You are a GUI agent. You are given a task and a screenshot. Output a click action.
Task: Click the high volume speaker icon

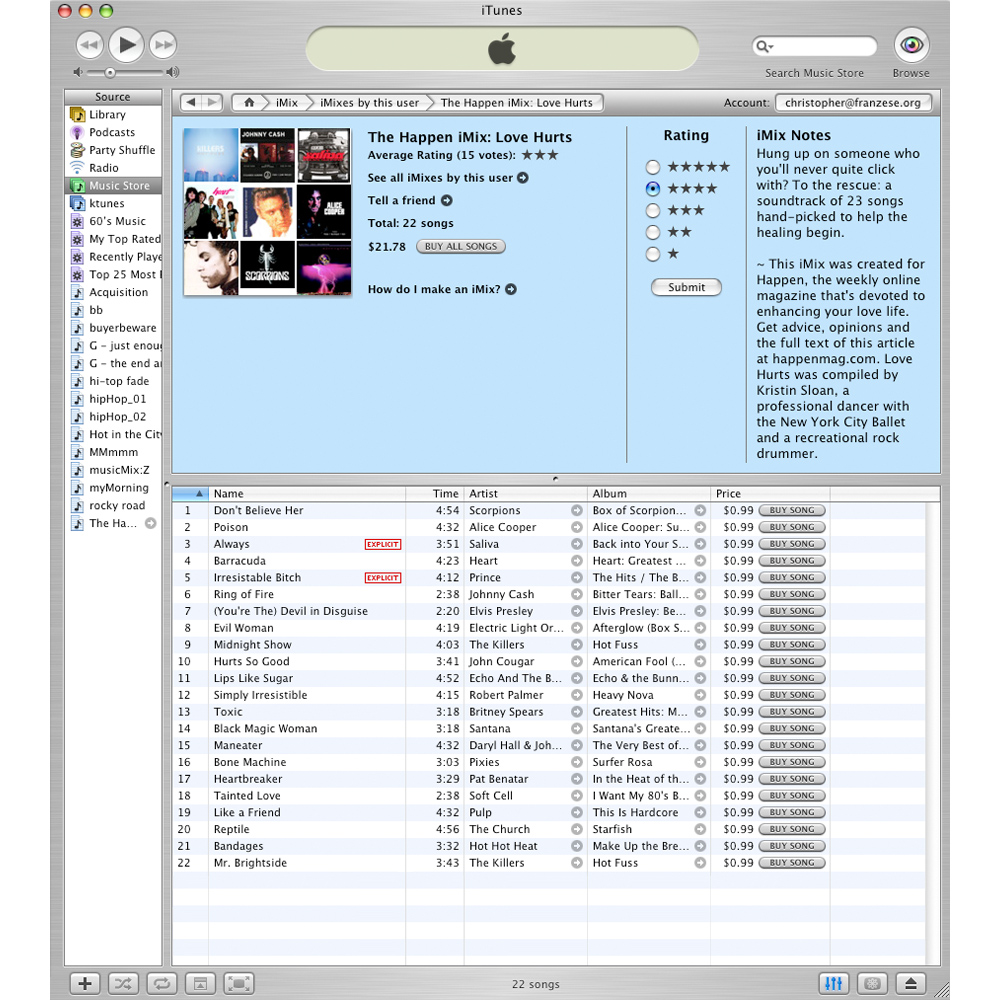pos(172,72)
